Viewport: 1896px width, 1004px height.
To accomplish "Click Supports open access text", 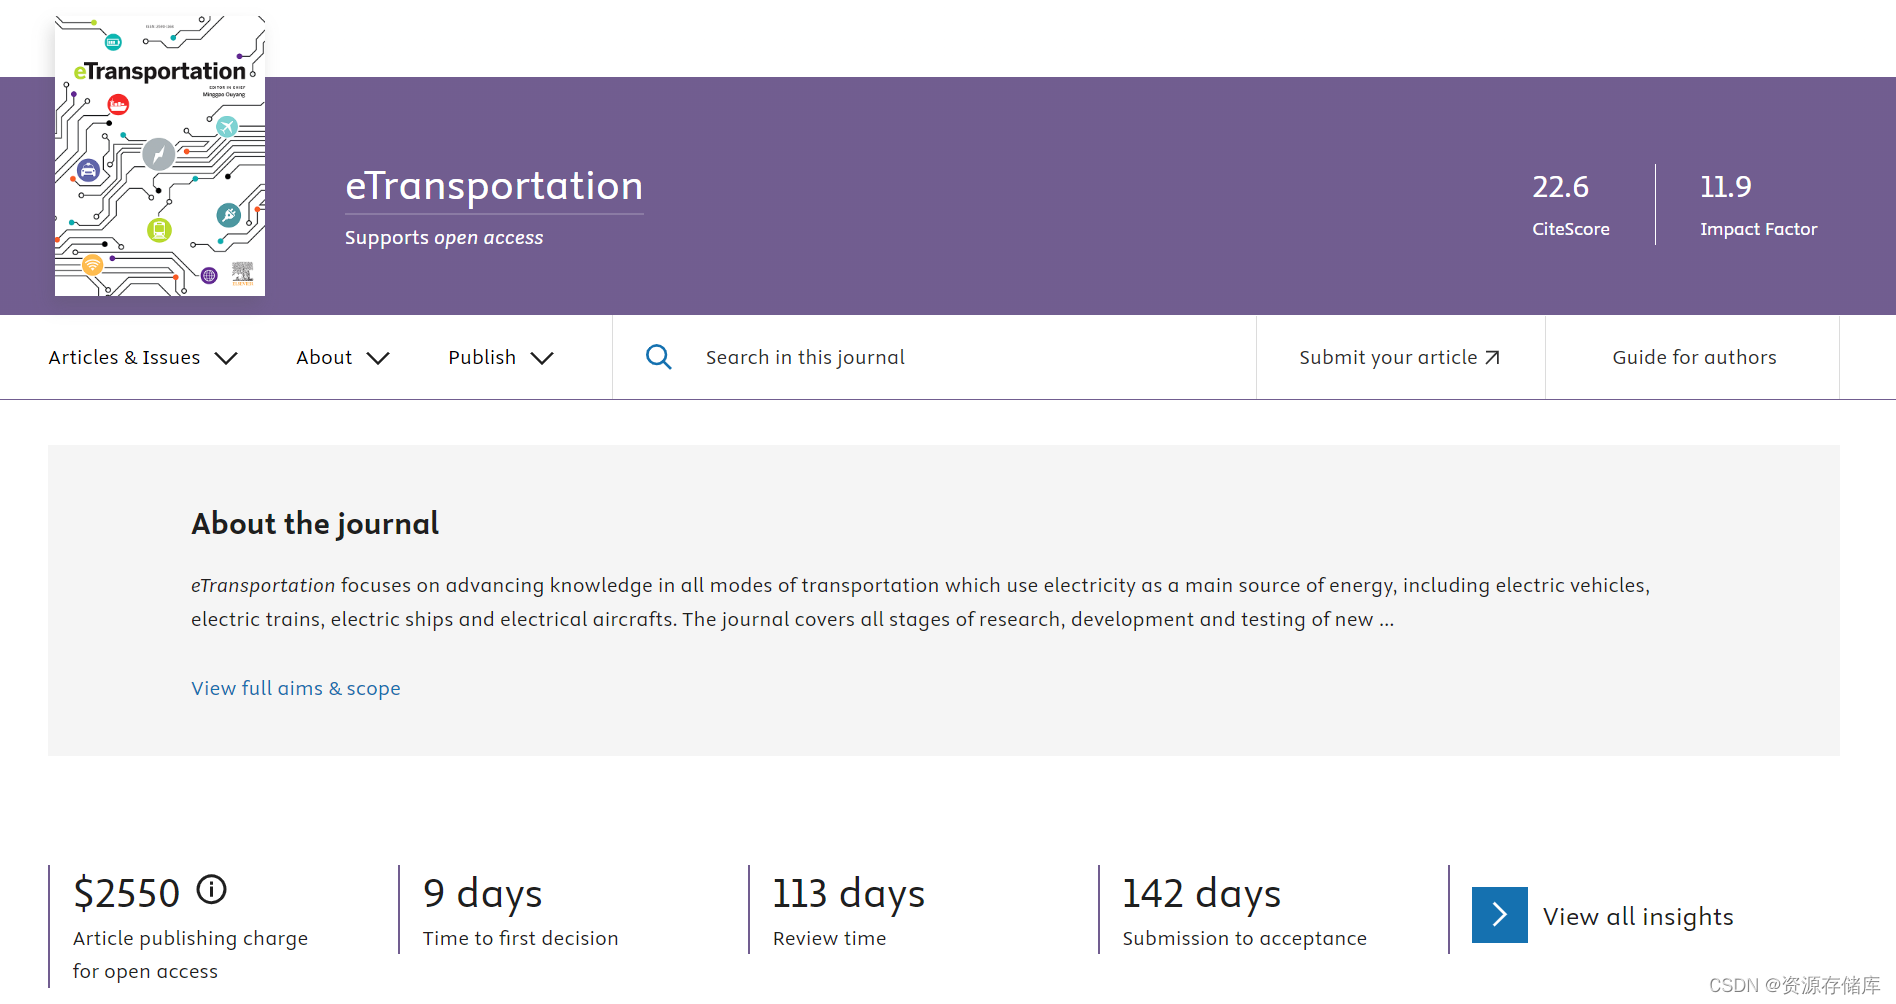I will [x=444, y=238].
